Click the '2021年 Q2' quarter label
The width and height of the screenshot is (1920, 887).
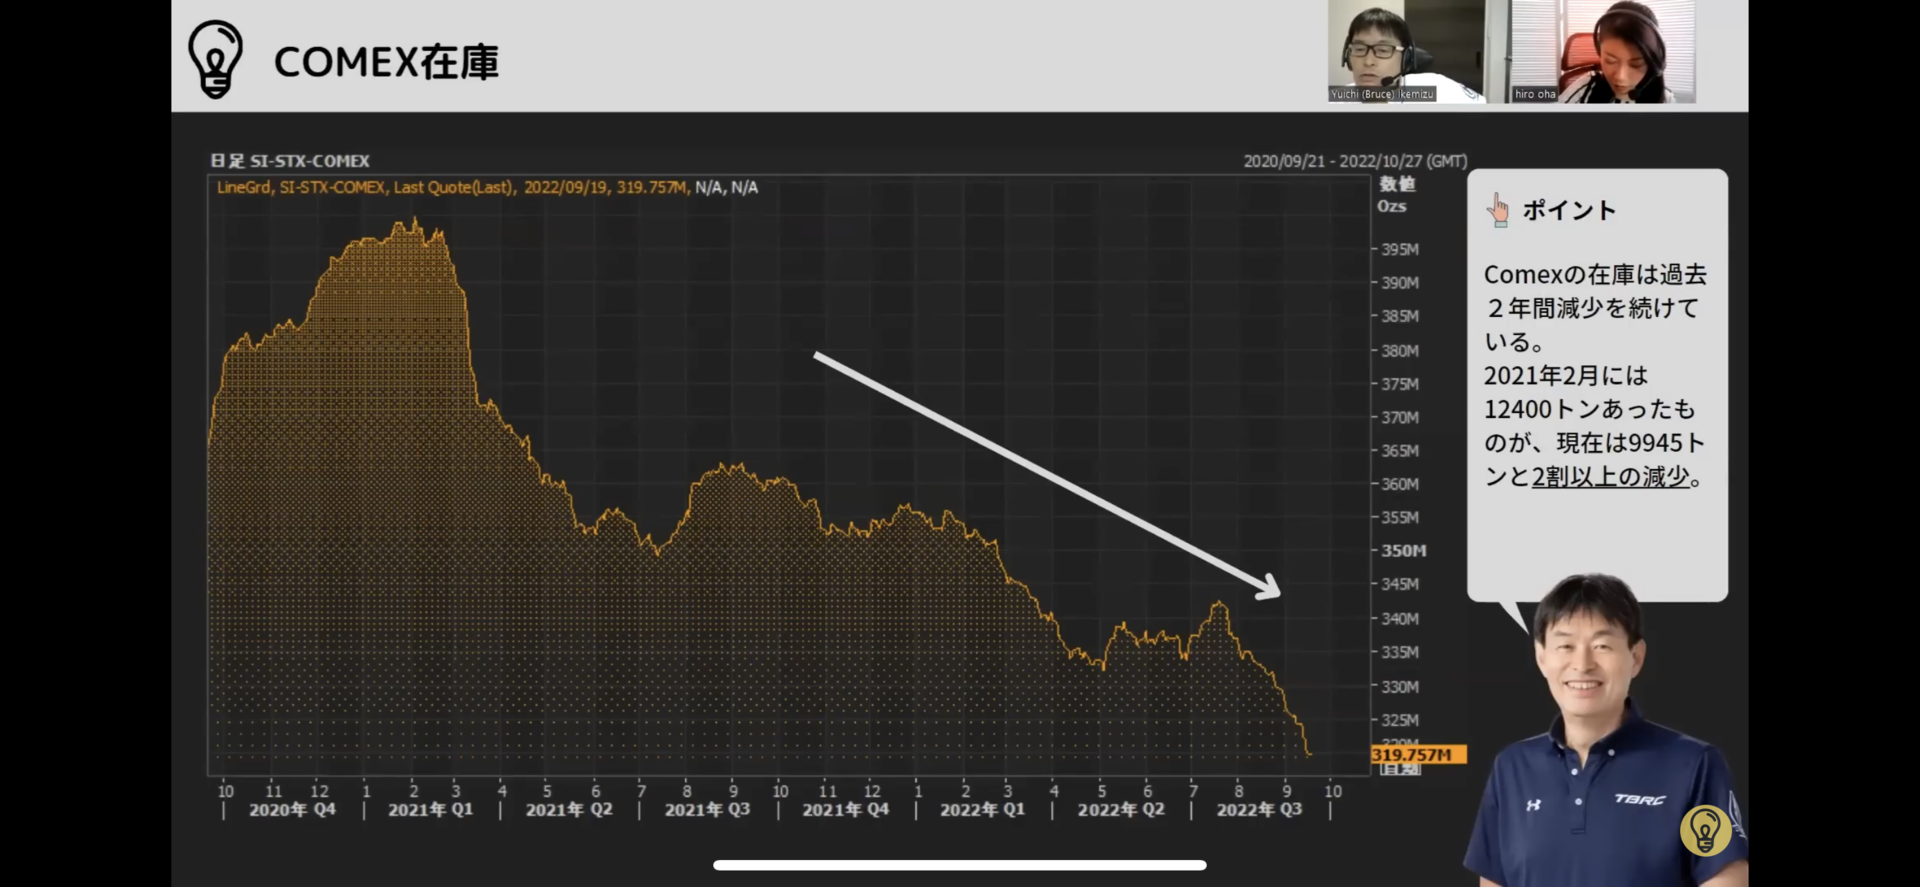(x=569, y=810)
